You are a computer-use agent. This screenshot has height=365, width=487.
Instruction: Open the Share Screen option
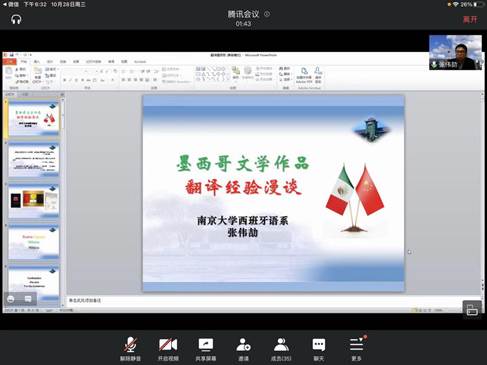point(206,349)
